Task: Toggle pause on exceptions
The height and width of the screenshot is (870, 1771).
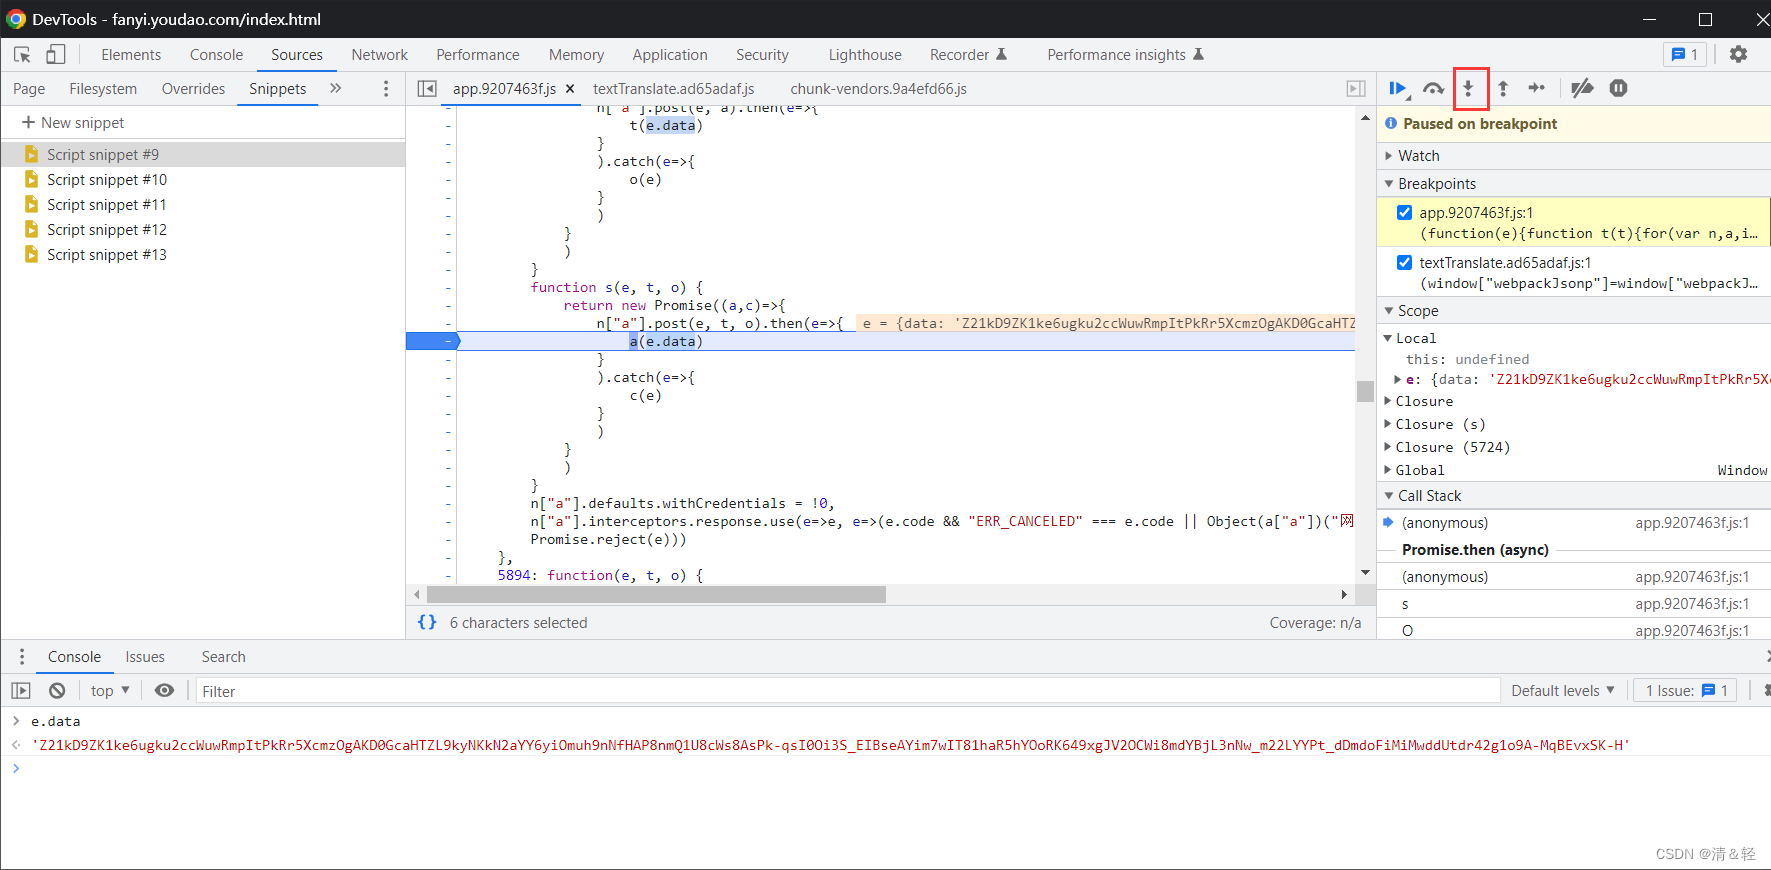Action: tap(1619, 89)
